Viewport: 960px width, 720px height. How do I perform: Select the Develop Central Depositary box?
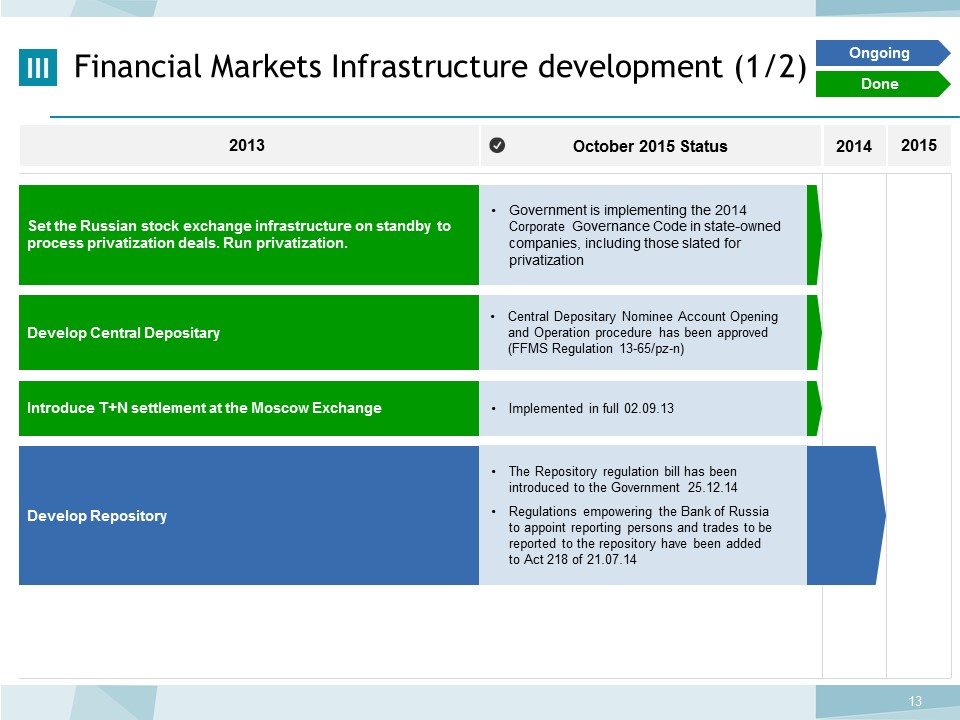click(249, 332)
